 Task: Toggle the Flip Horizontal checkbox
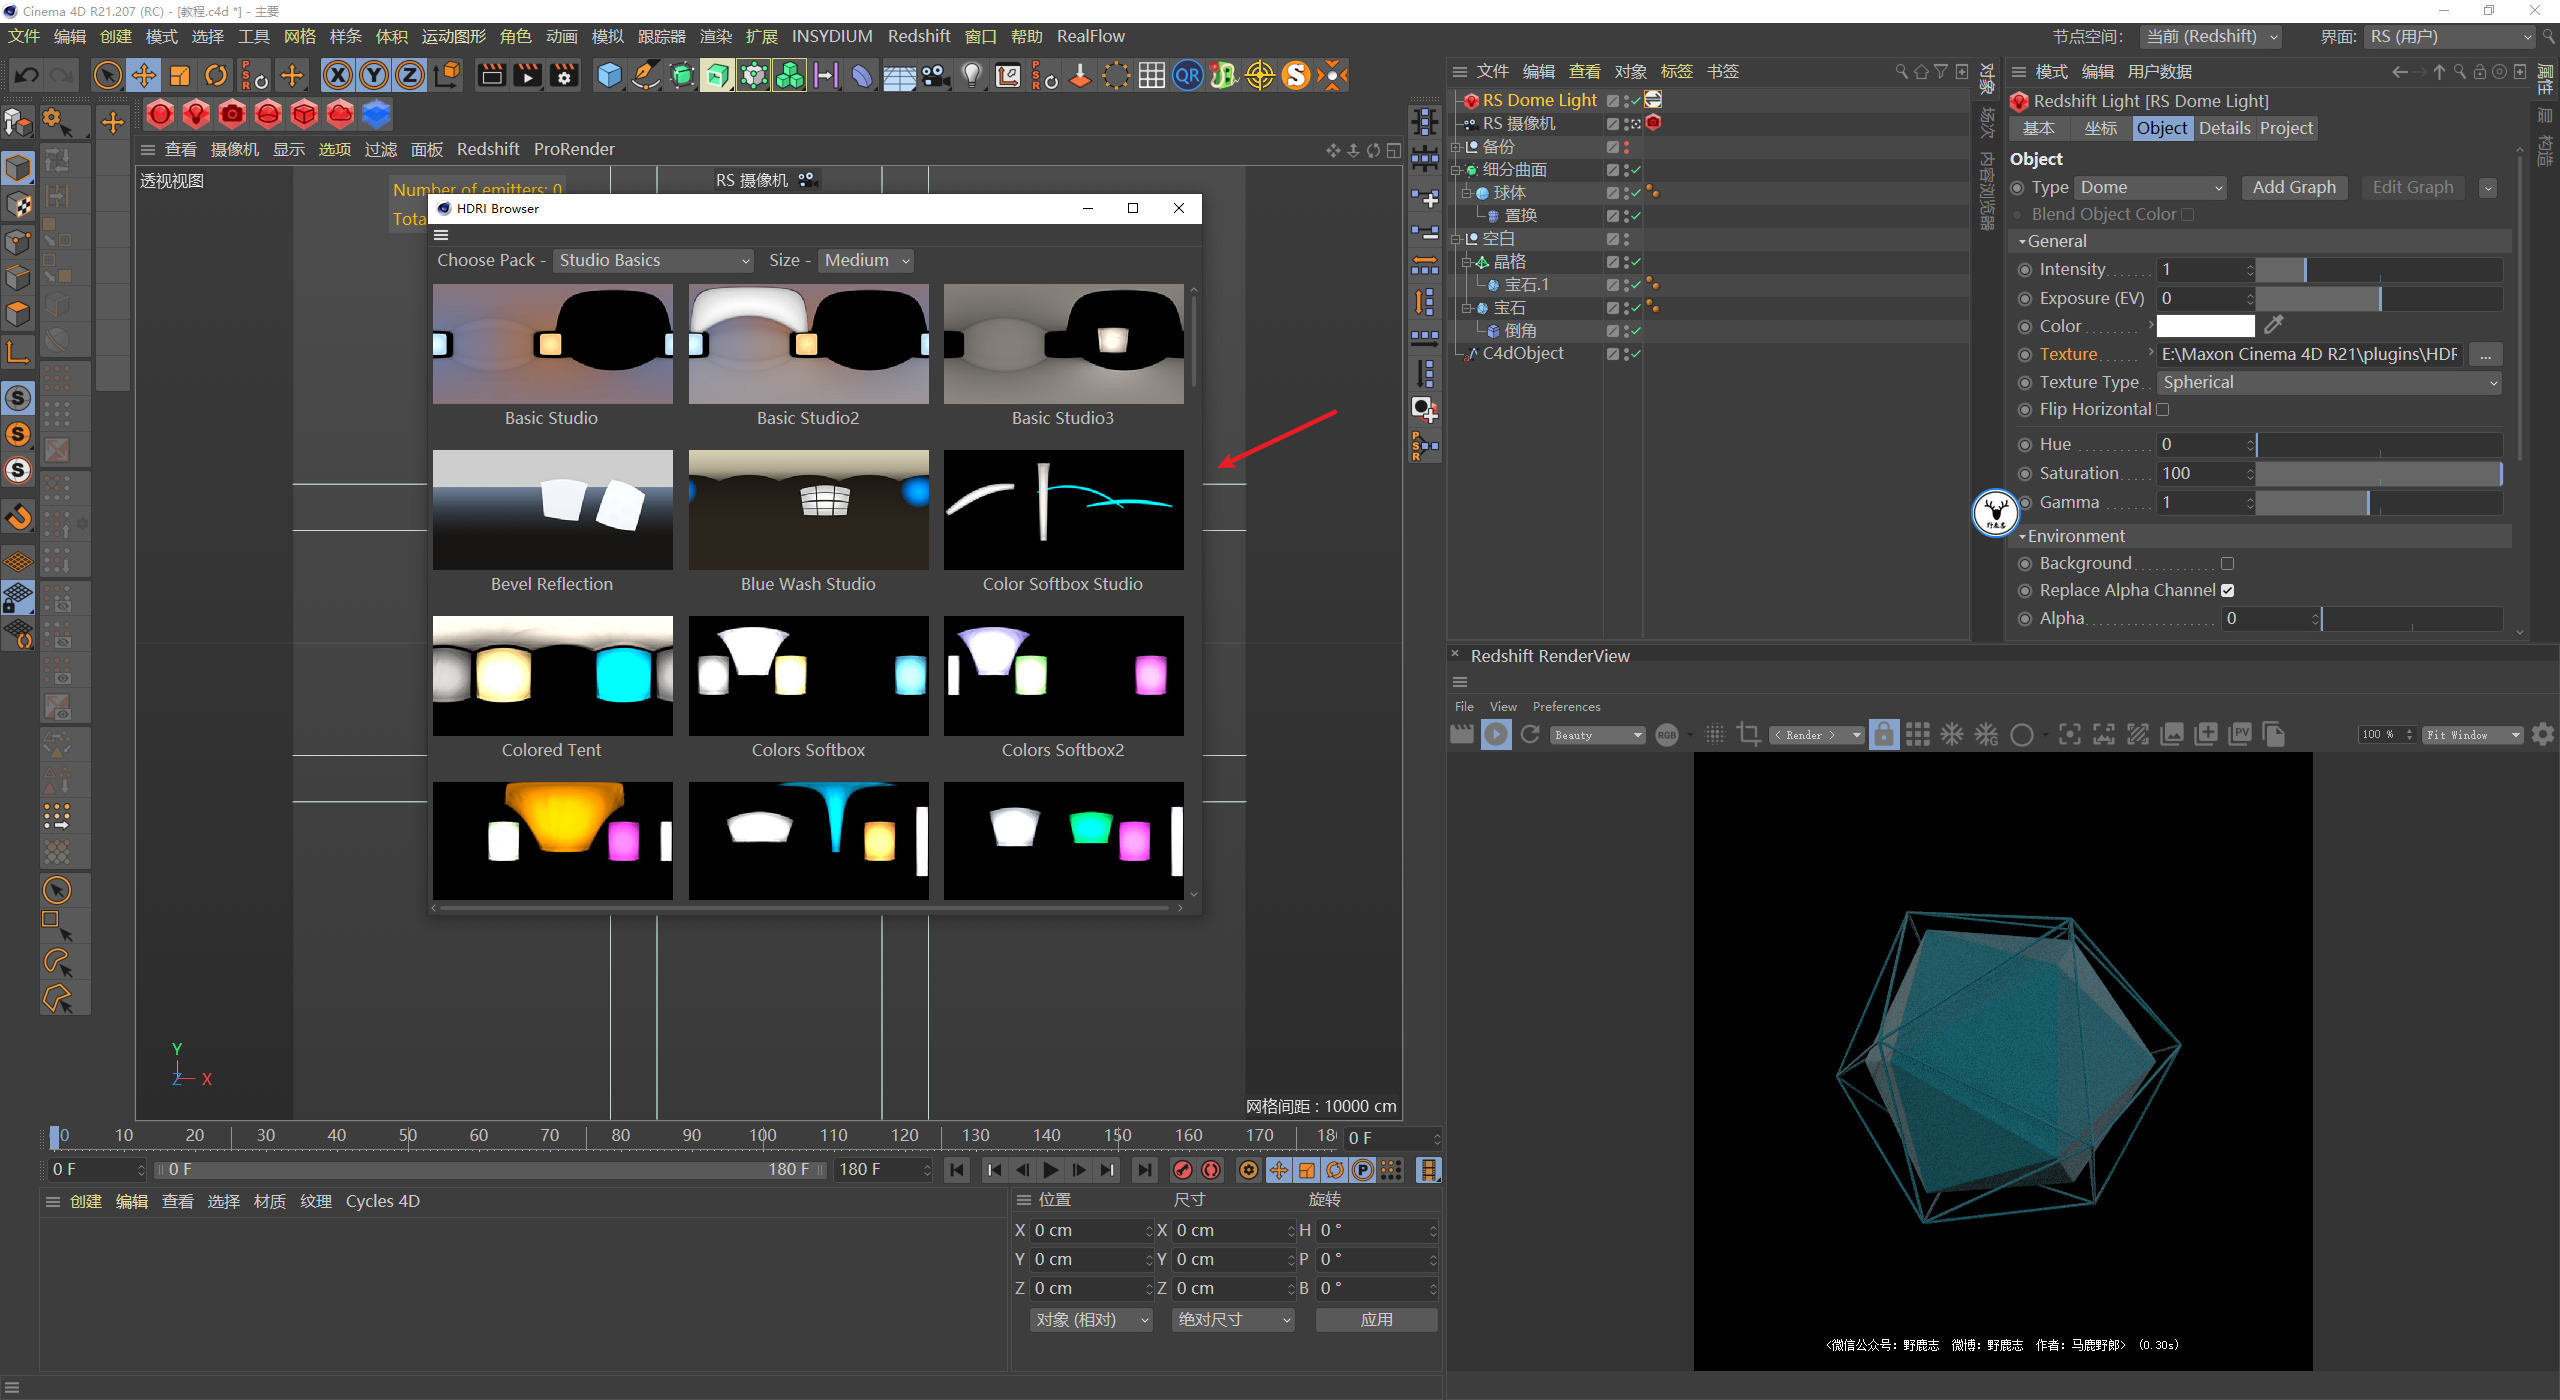(2163, 410)
